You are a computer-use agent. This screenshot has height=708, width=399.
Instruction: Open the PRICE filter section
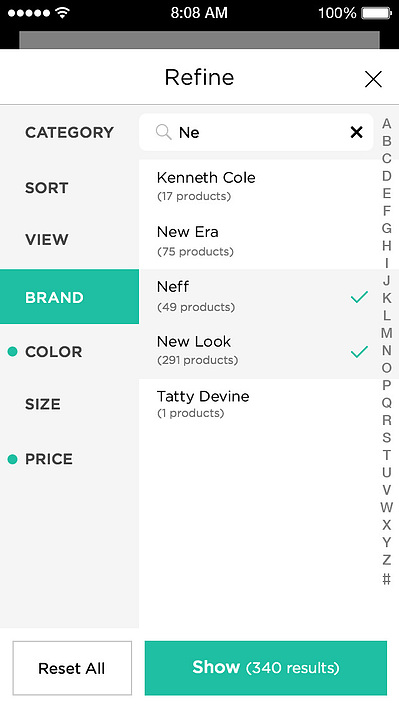pos(70,459)
